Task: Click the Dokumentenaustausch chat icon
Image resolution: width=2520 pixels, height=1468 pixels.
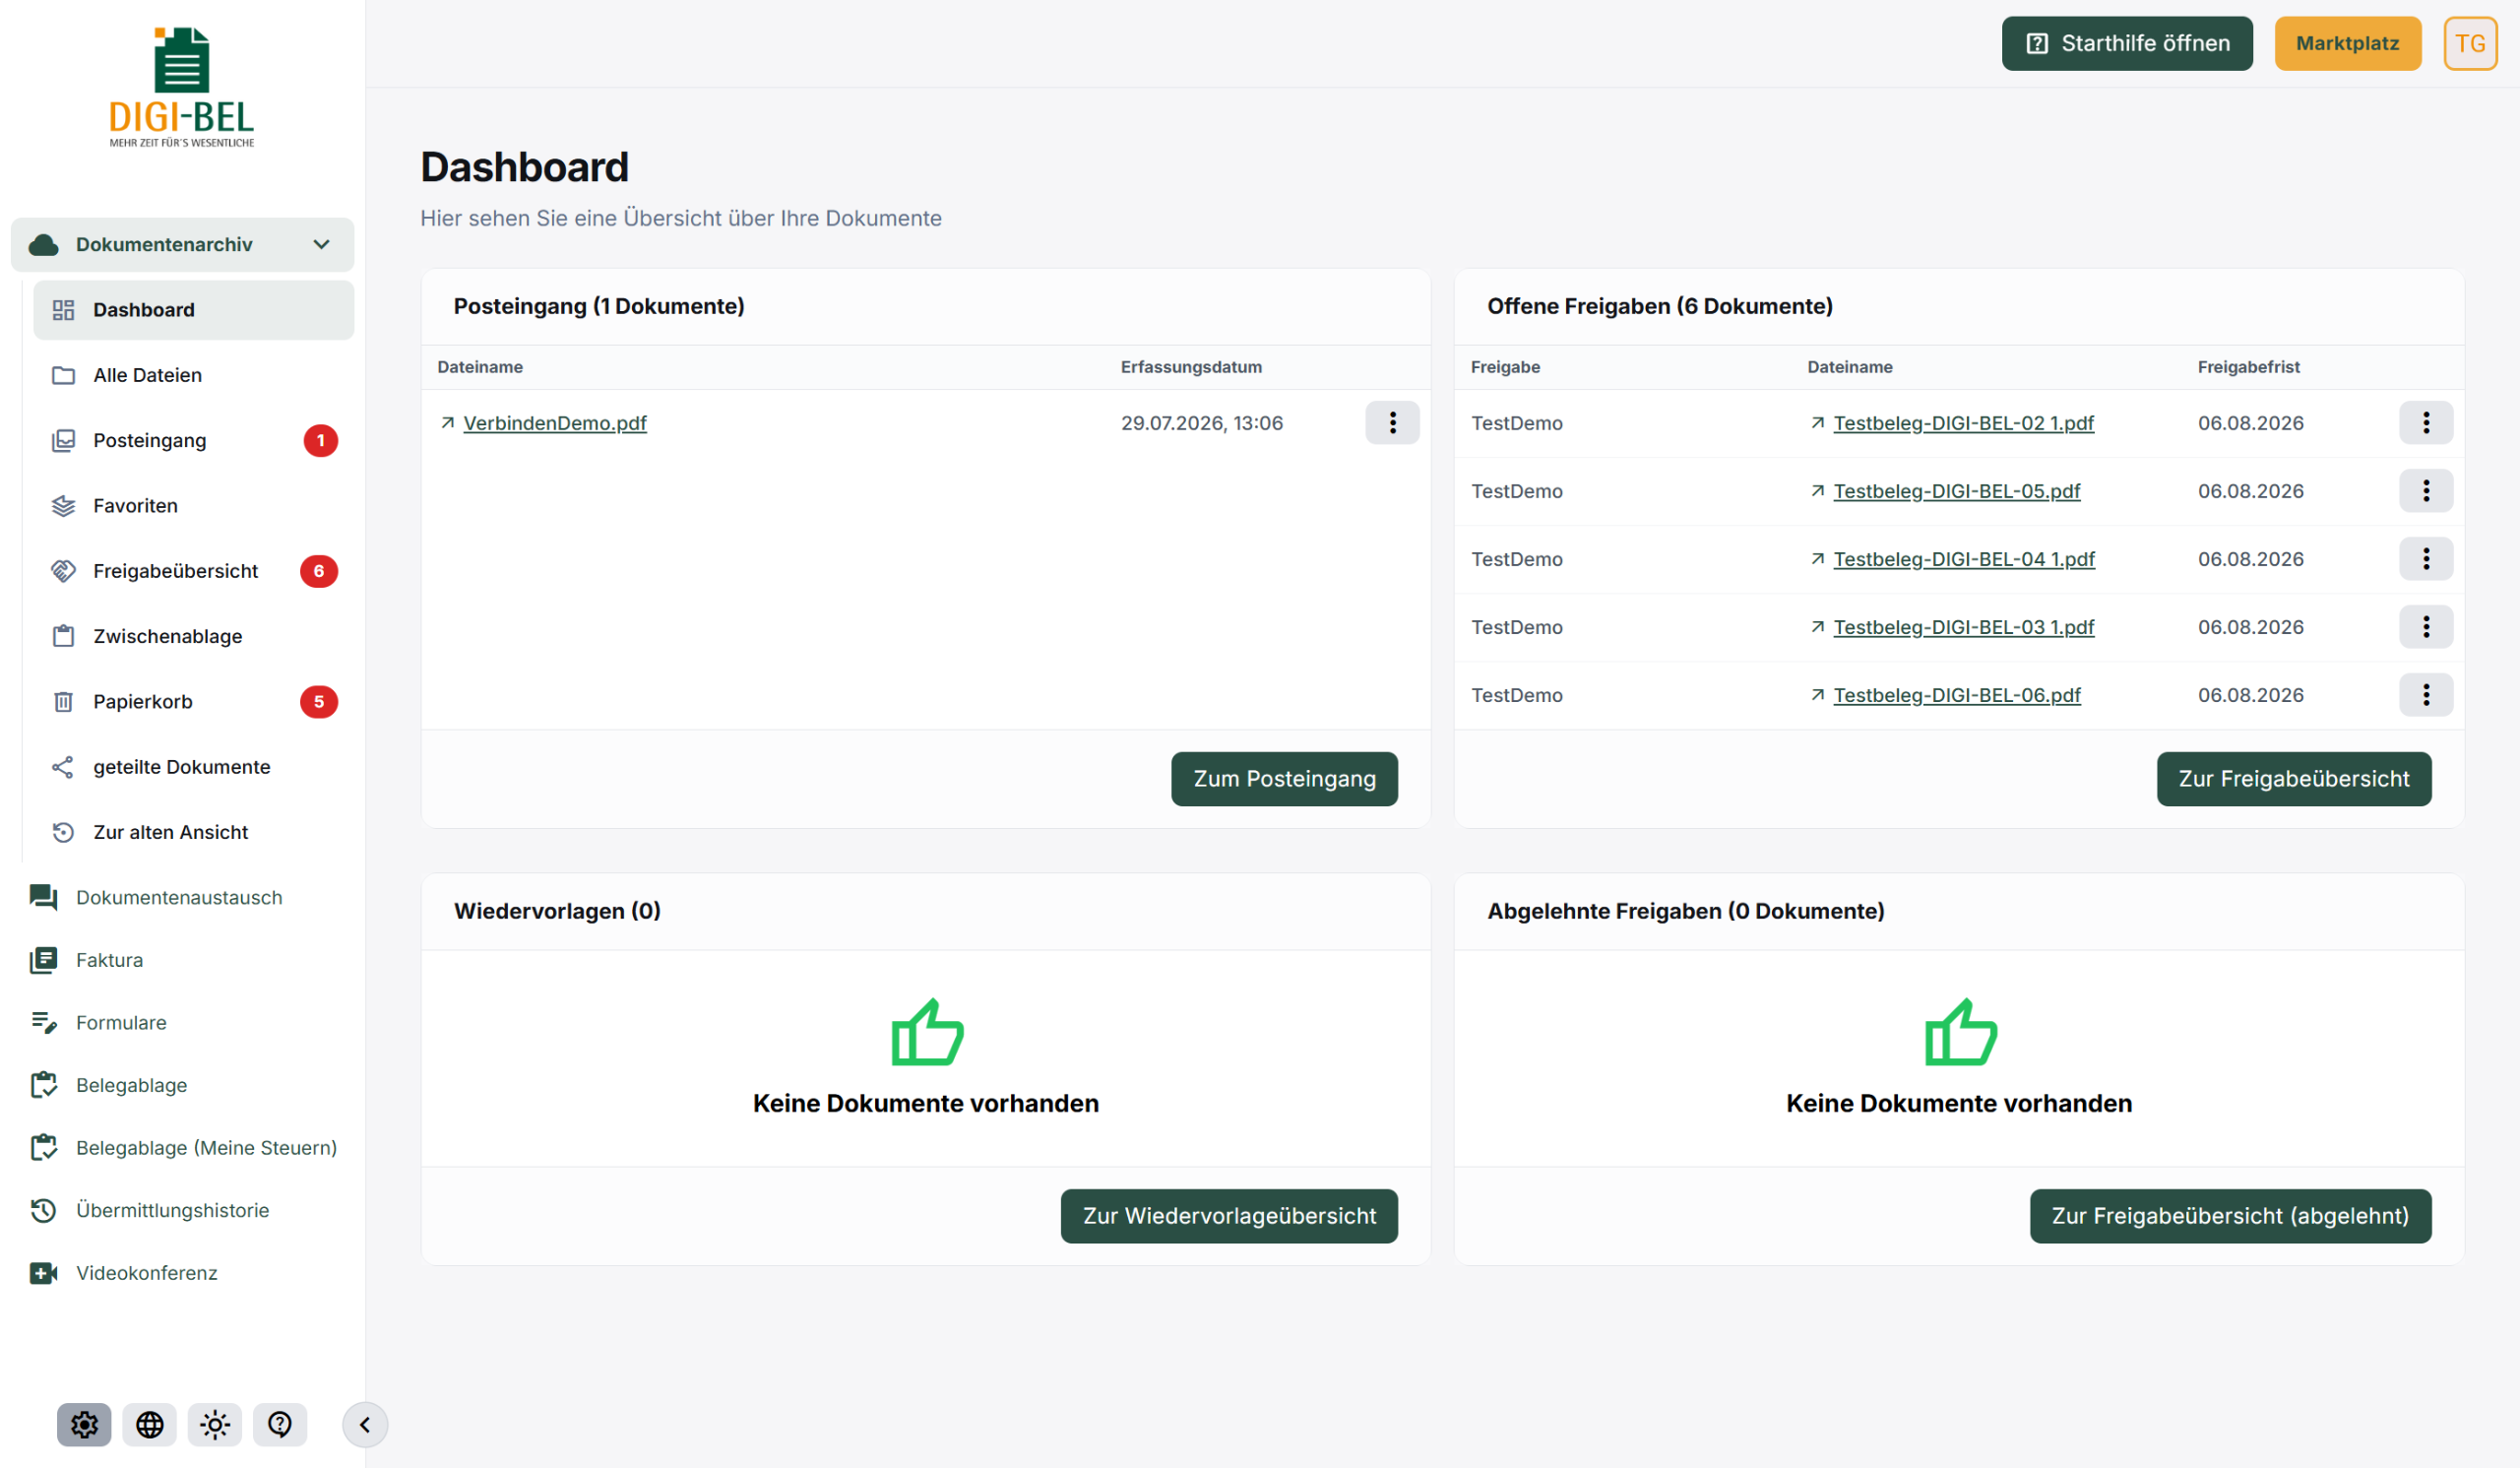Action: (43, 897)
